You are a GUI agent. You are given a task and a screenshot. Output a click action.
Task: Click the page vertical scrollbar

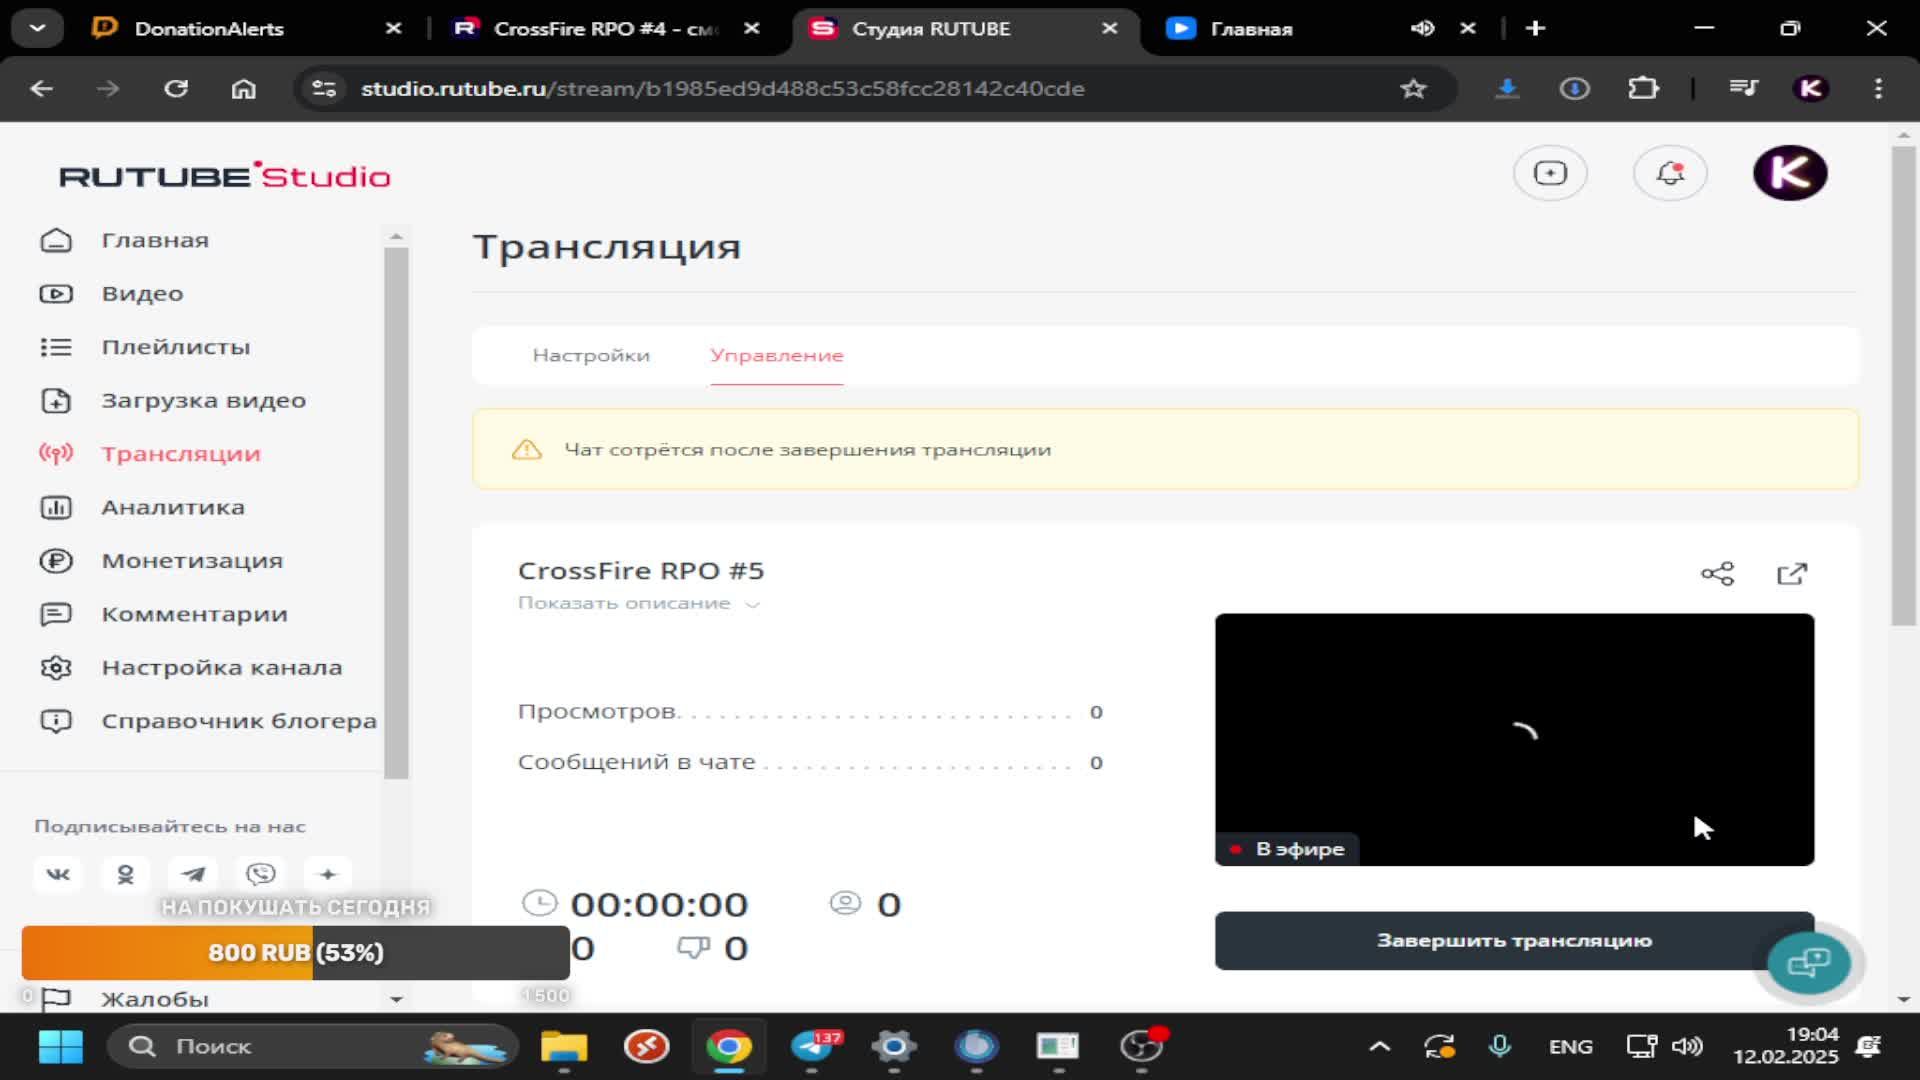pos(1903,386)
